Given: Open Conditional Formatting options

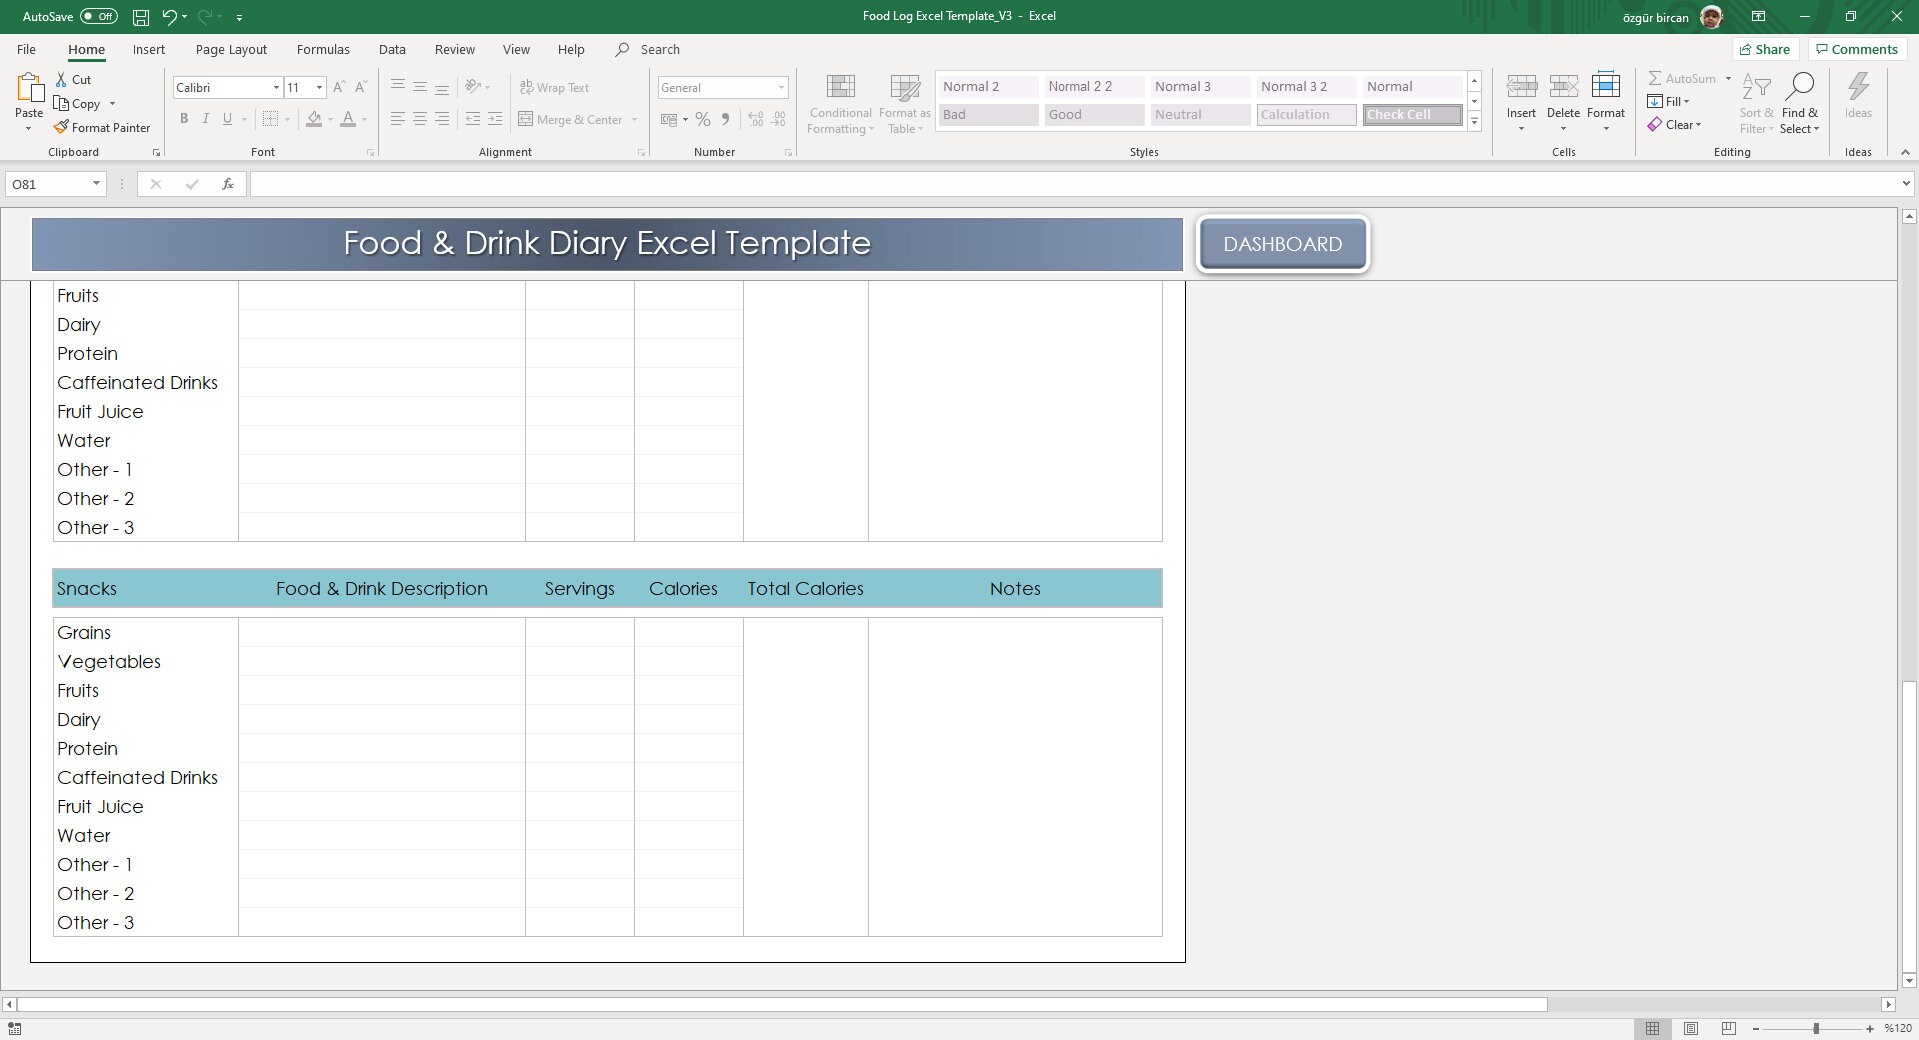Looking at the screenshot, I should tap(840, 101).
